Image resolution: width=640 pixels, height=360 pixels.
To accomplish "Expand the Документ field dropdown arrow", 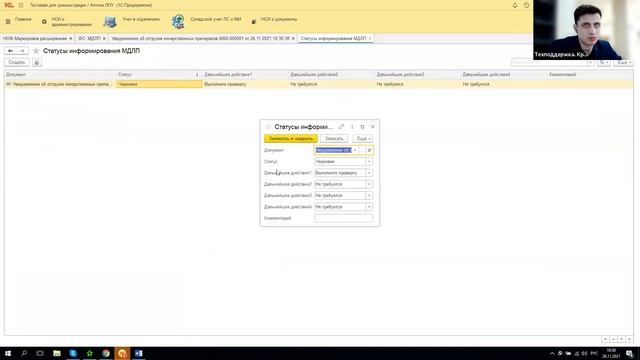I will (x=355, y=150).
